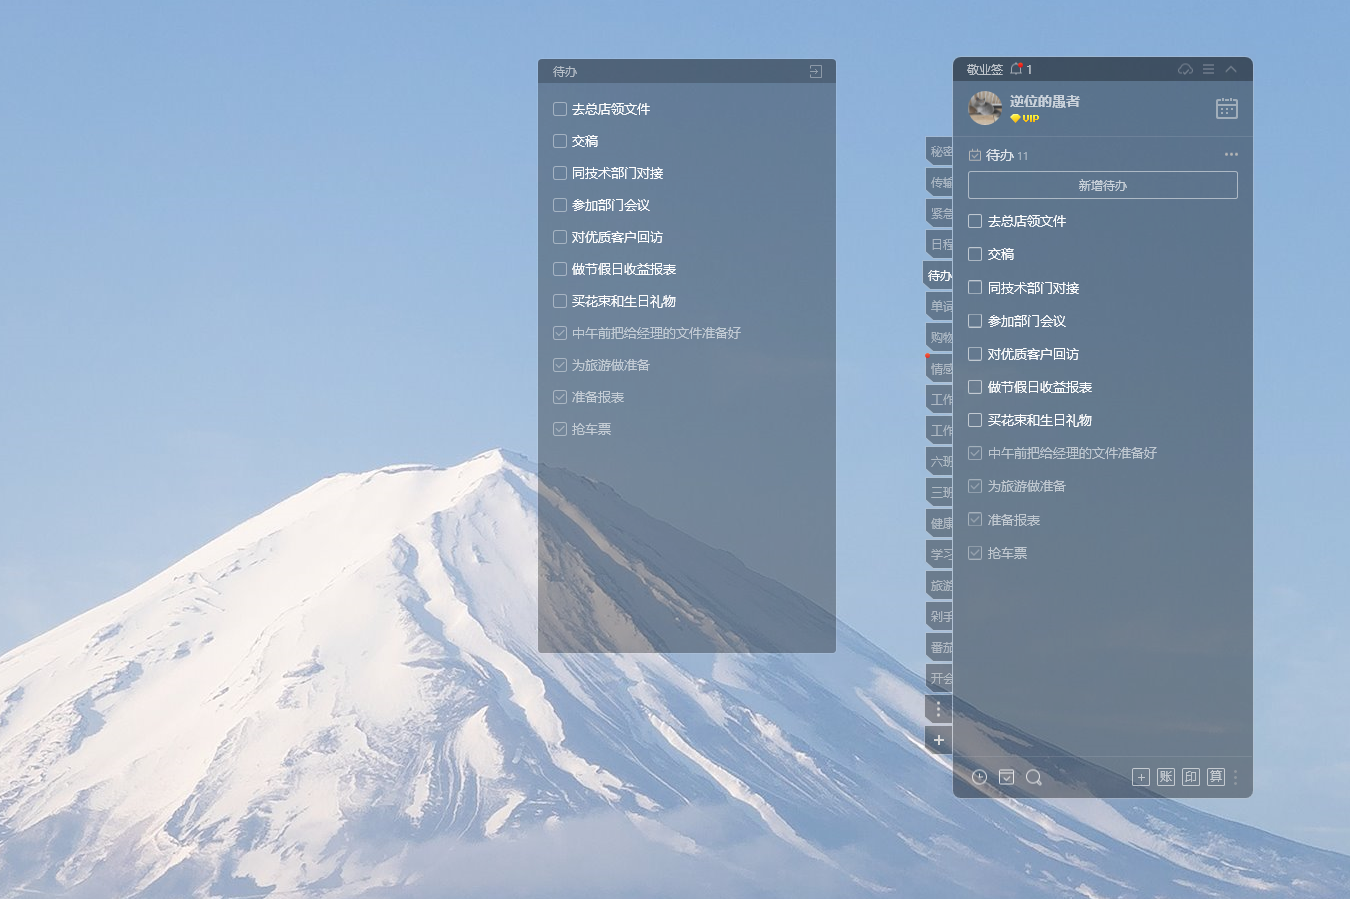1350x899 pixels.
Task: Add a new category with the sidebar plus button
Action: pos(938,740)
